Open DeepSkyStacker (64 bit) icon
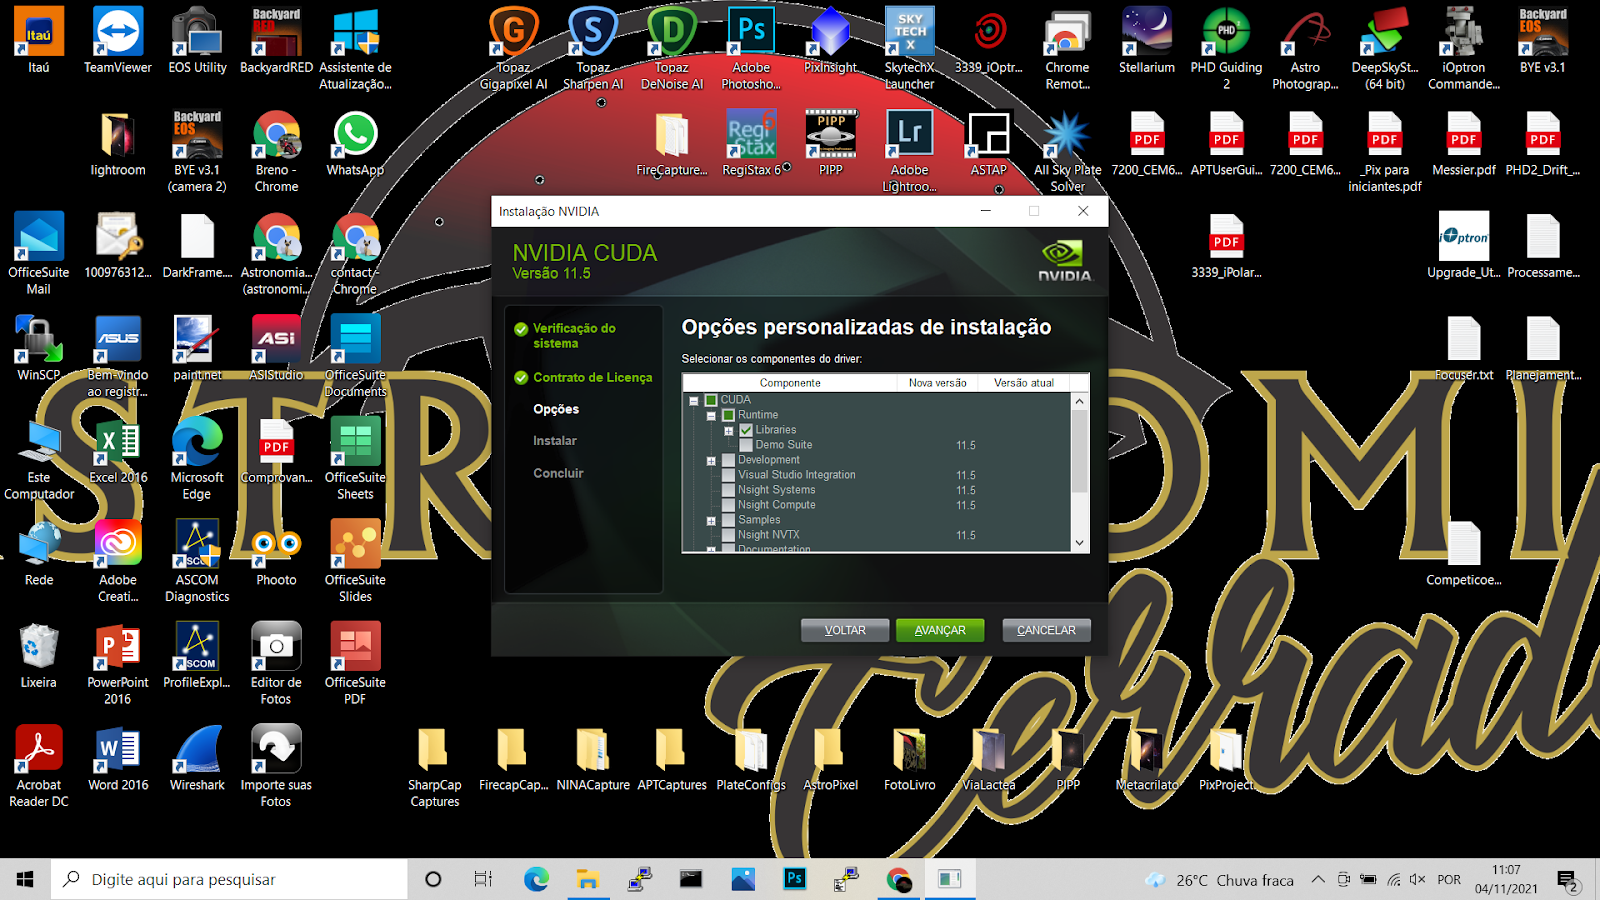Viewport: 1600px width, 900px height. click(x=1385, y=48)
